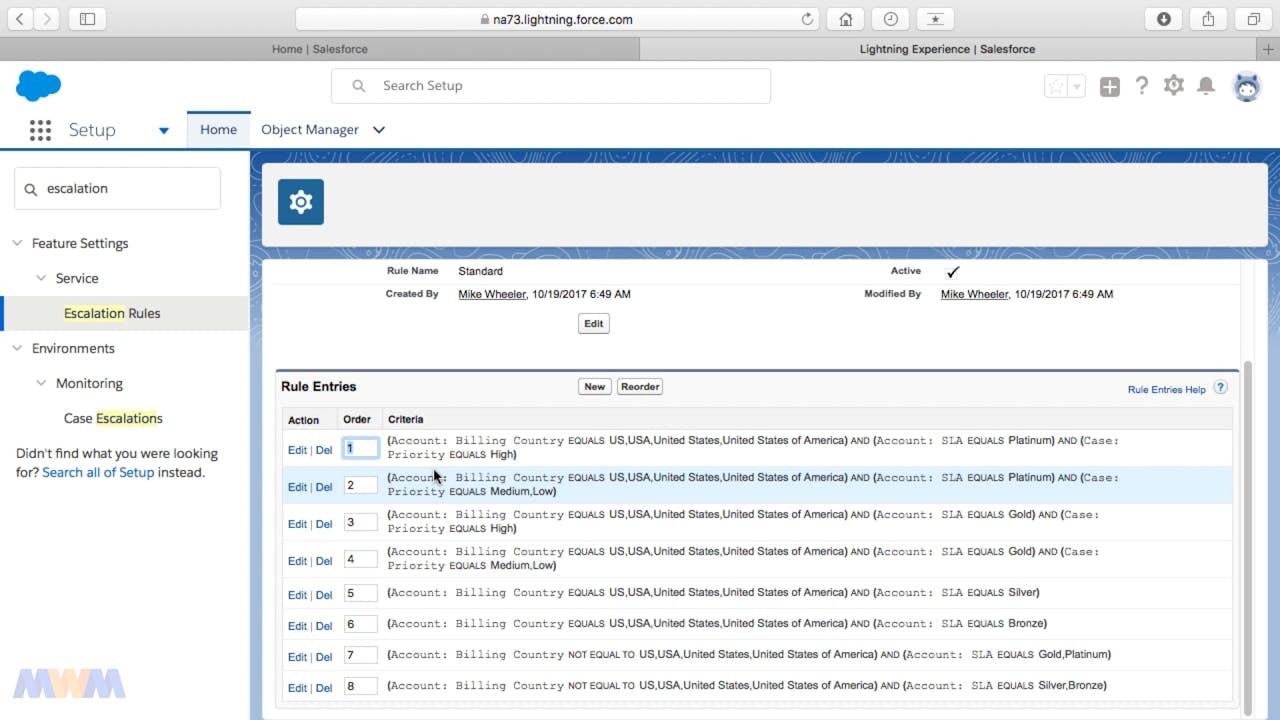Open a new Safari tab with plus
Viewport: 1280px width, 720px height.
point(1270,49)
